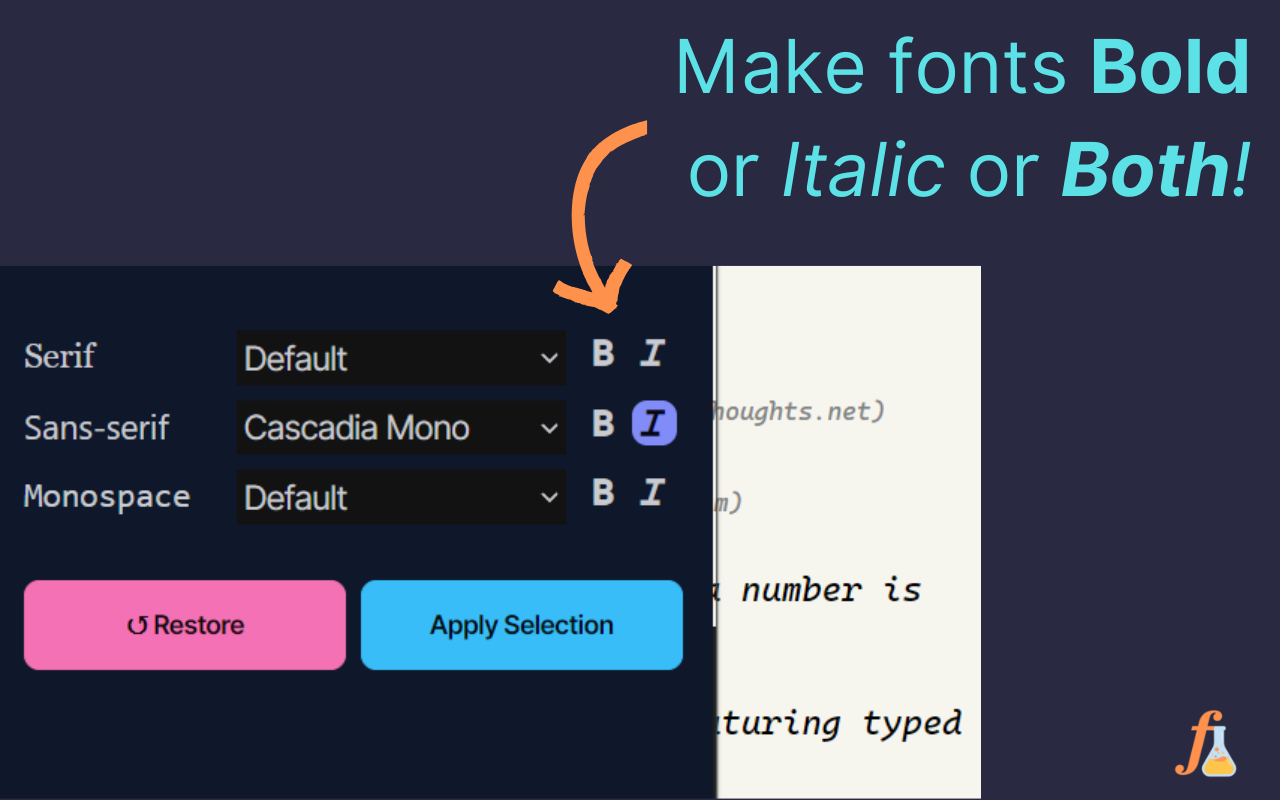The width and height of the screenshot is (1280, 800).
Task: Toggle bold for the Serif font
Action: (x=603, y=353)
